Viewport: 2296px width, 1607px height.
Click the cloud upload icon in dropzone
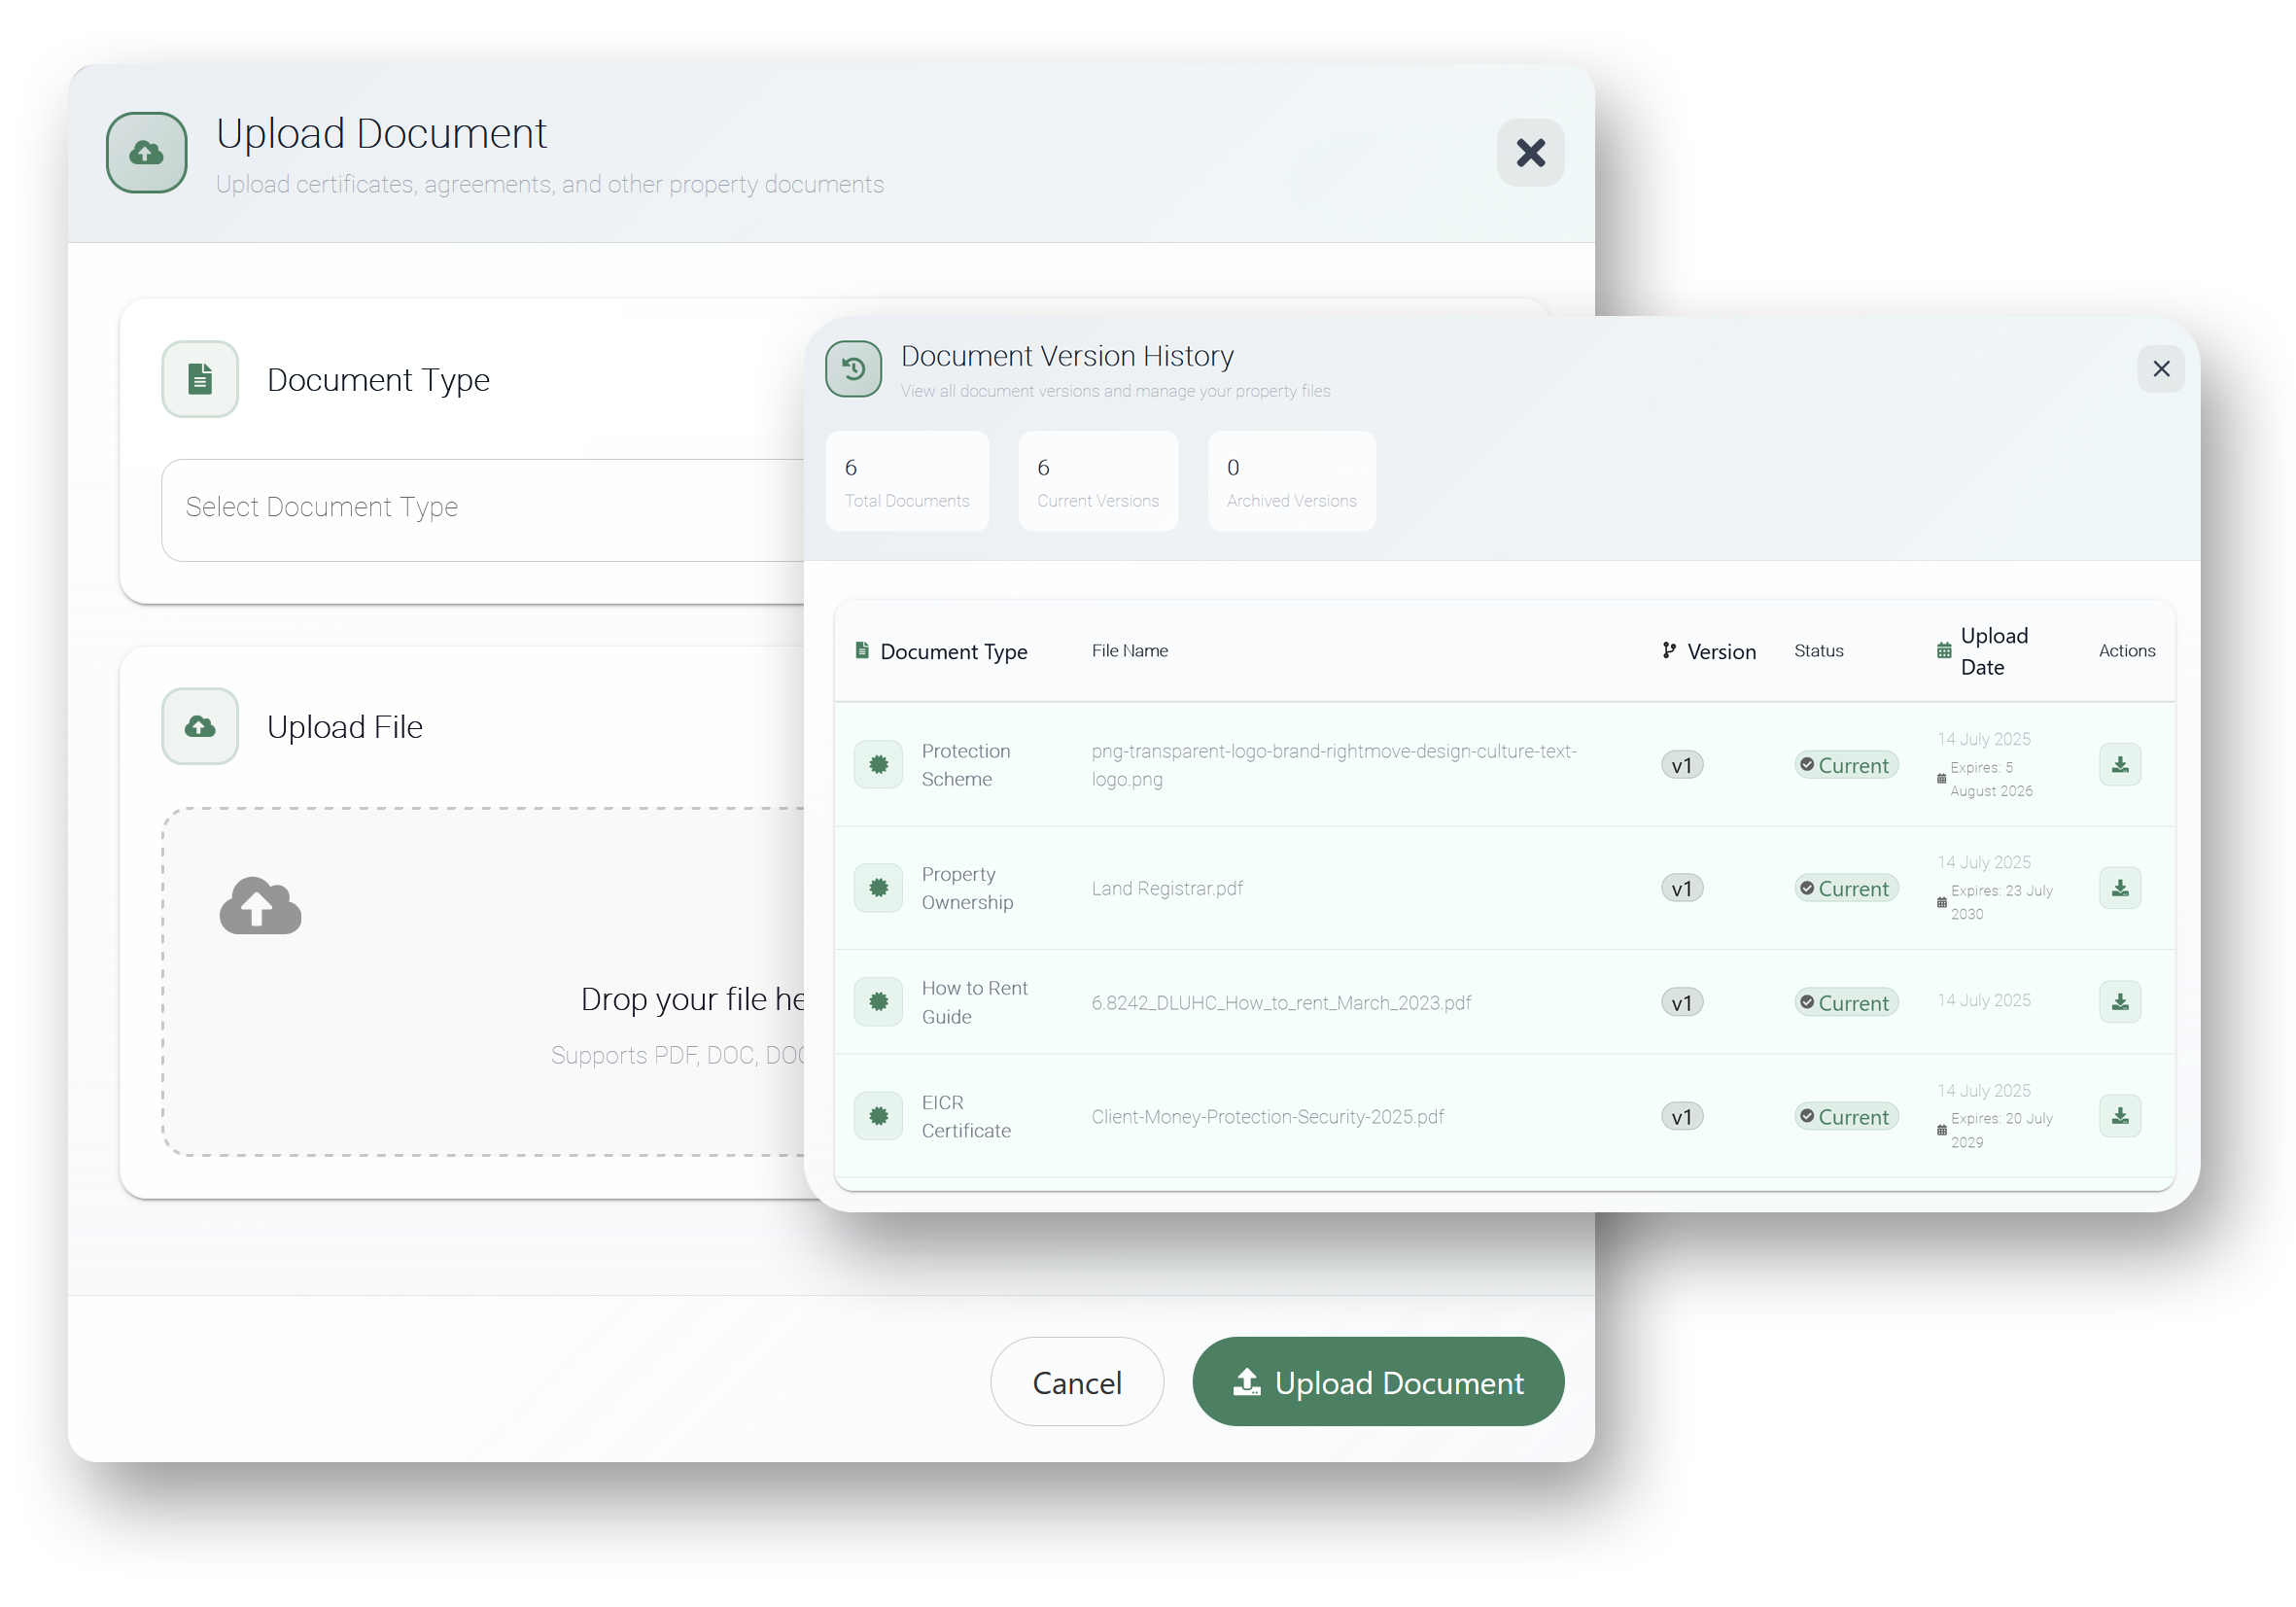coord(260,906)
